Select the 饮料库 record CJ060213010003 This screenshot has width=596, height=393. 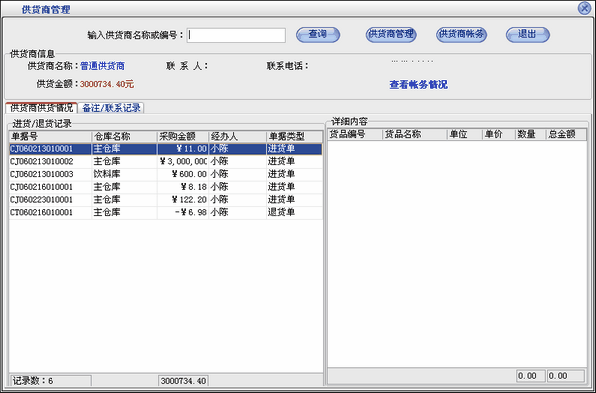[166, 174]
